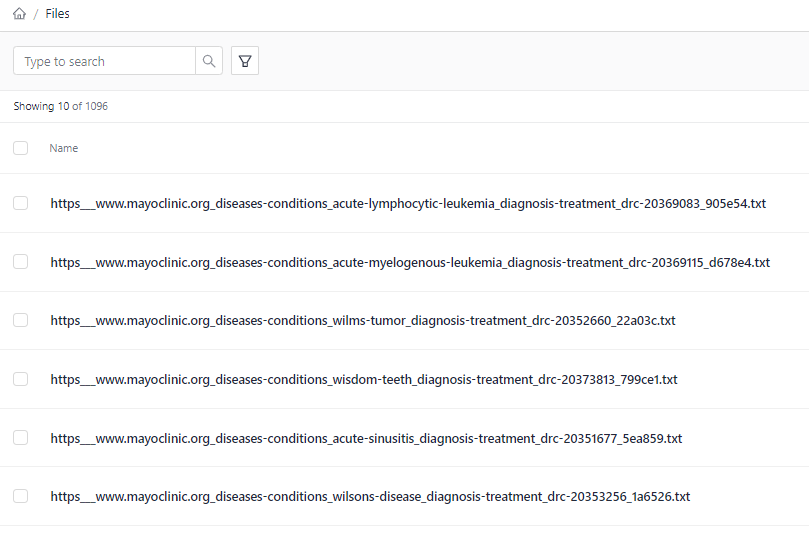Screen dimensions: 809x539
Task: Open the acute-sinusitis txt file
Action: (x=366, y=438)
